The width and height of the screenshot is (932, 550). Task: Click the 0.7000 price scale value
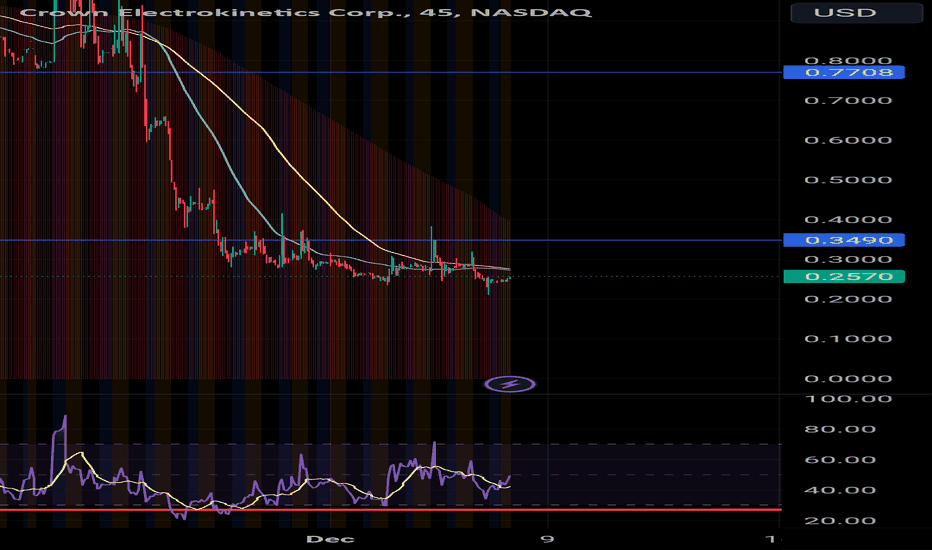848,100
